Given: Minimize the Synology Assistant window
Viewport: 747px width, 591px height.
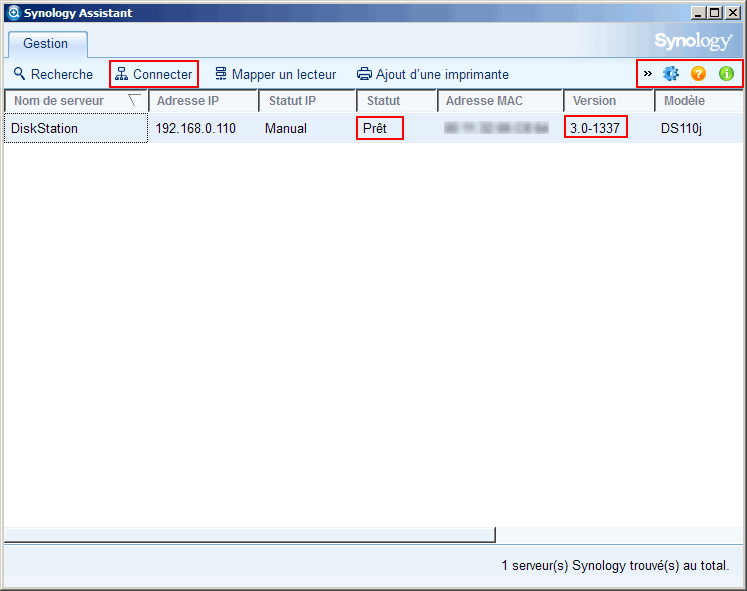Looking at the screenshot, I should tap(698, 13).
